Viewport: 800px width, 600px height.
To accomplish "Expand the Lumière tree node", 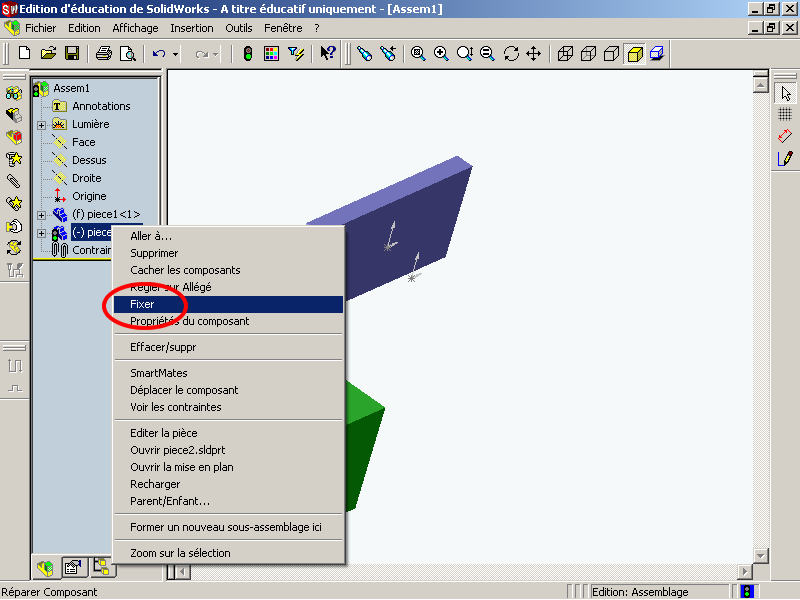I will click(42, 125).
